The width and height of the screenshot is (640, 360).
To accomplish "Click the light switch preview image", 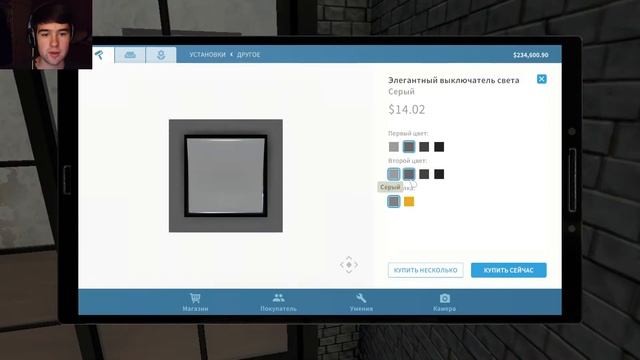I will [226, 176].
